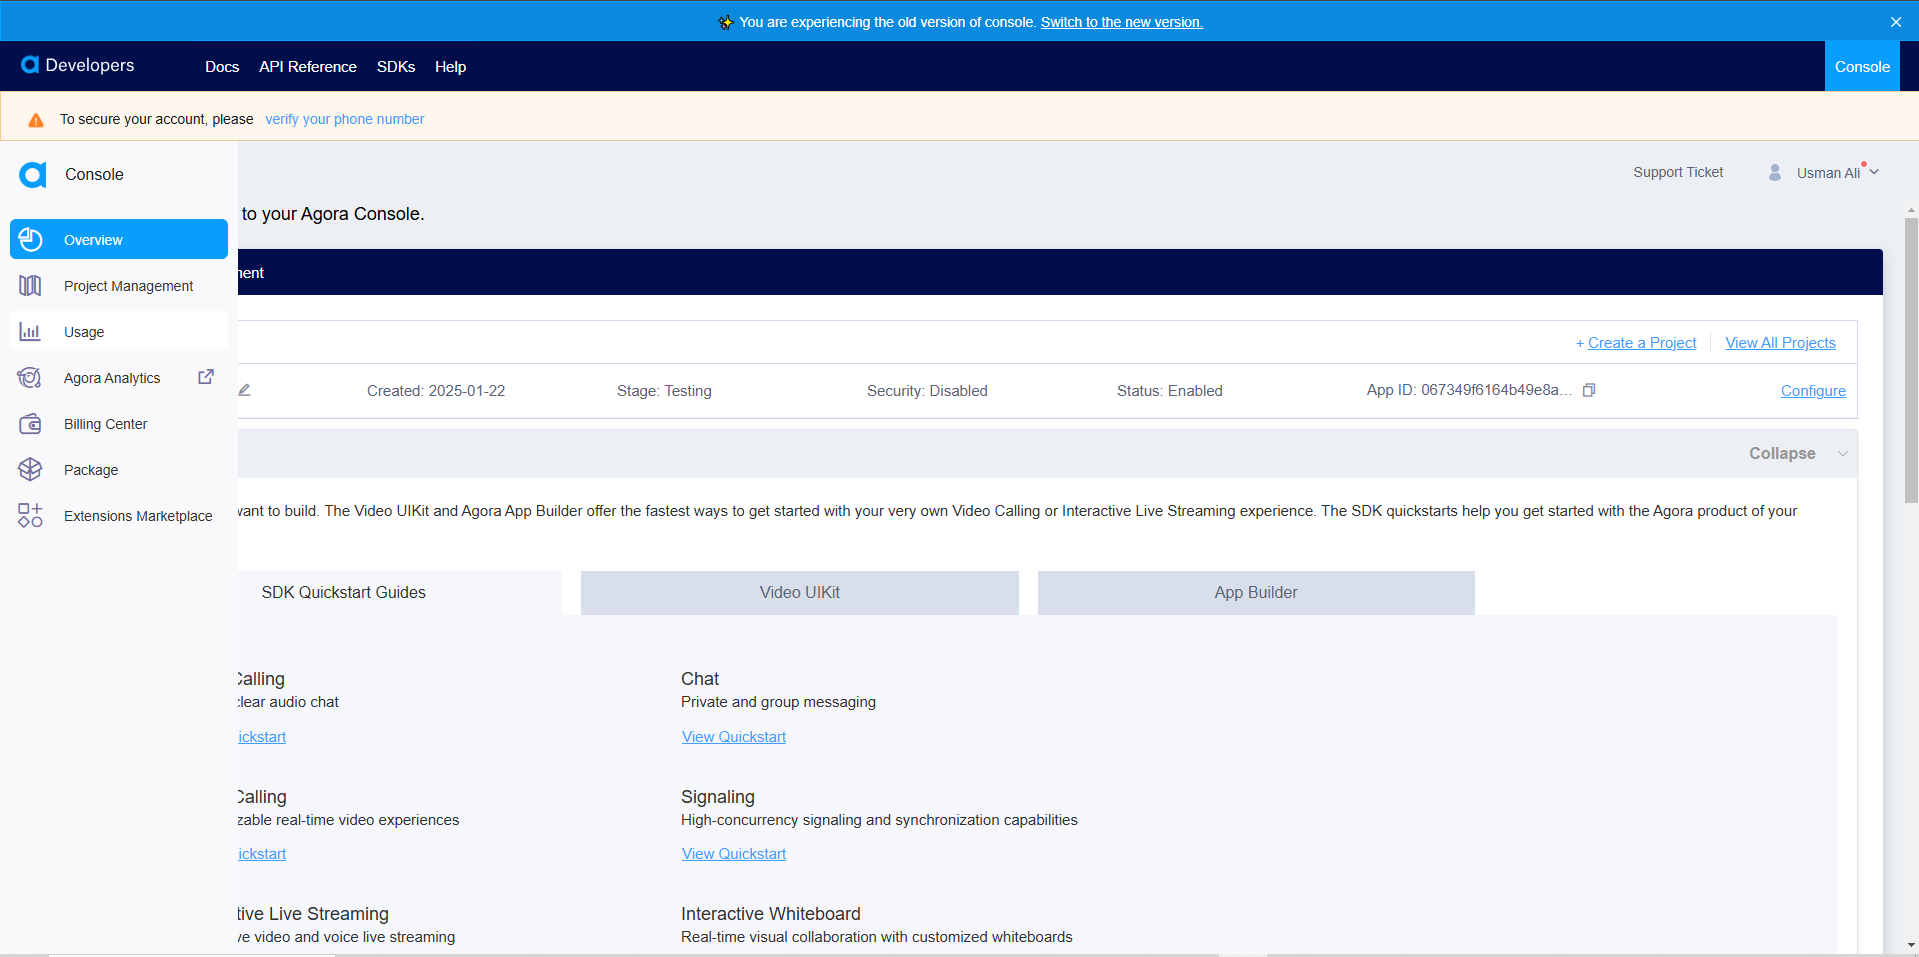
Task: Select the Overview sidebar icon
Action: [x=30, y=239]
